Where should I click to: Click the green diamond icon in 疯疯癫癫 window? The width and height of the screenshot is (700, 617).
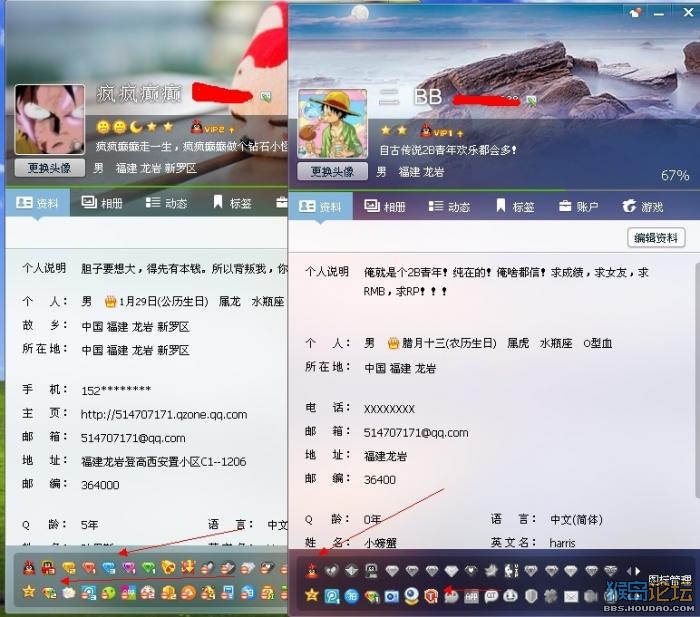(x=149, y=568)
